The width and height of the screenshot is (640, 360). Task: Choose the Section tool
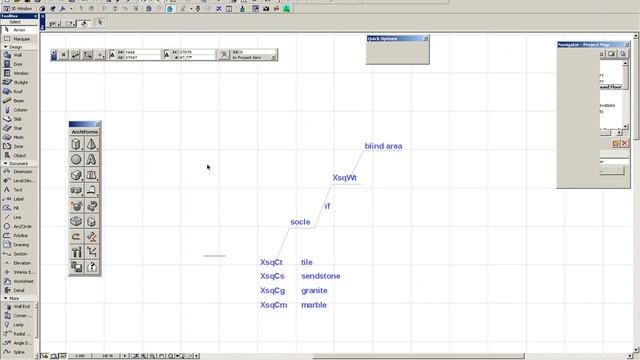[18, 253]
